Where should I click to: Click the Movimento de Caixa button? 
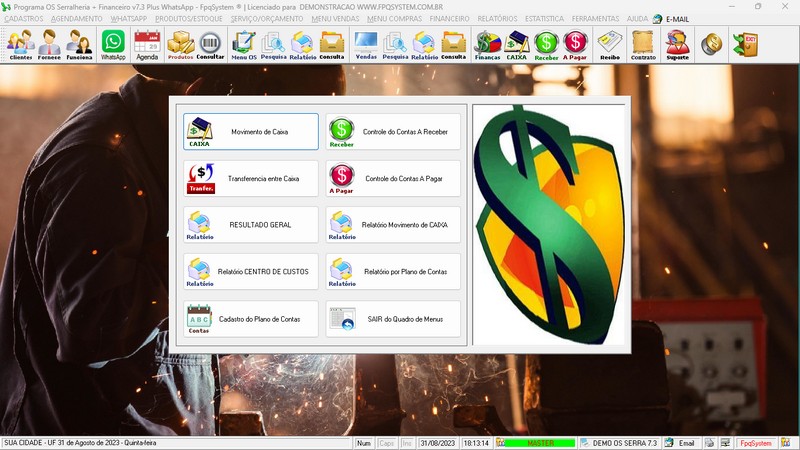click(x=251, y=131)
